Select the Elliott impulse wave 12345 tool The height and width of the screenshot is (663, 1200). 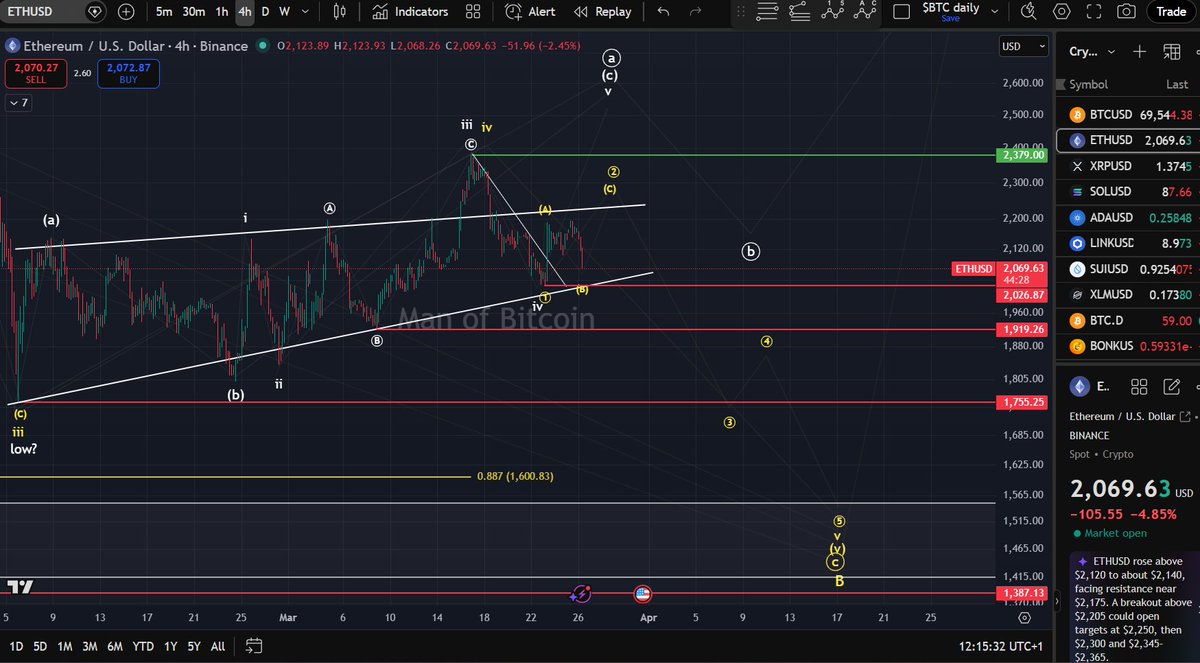pos(835,11)
